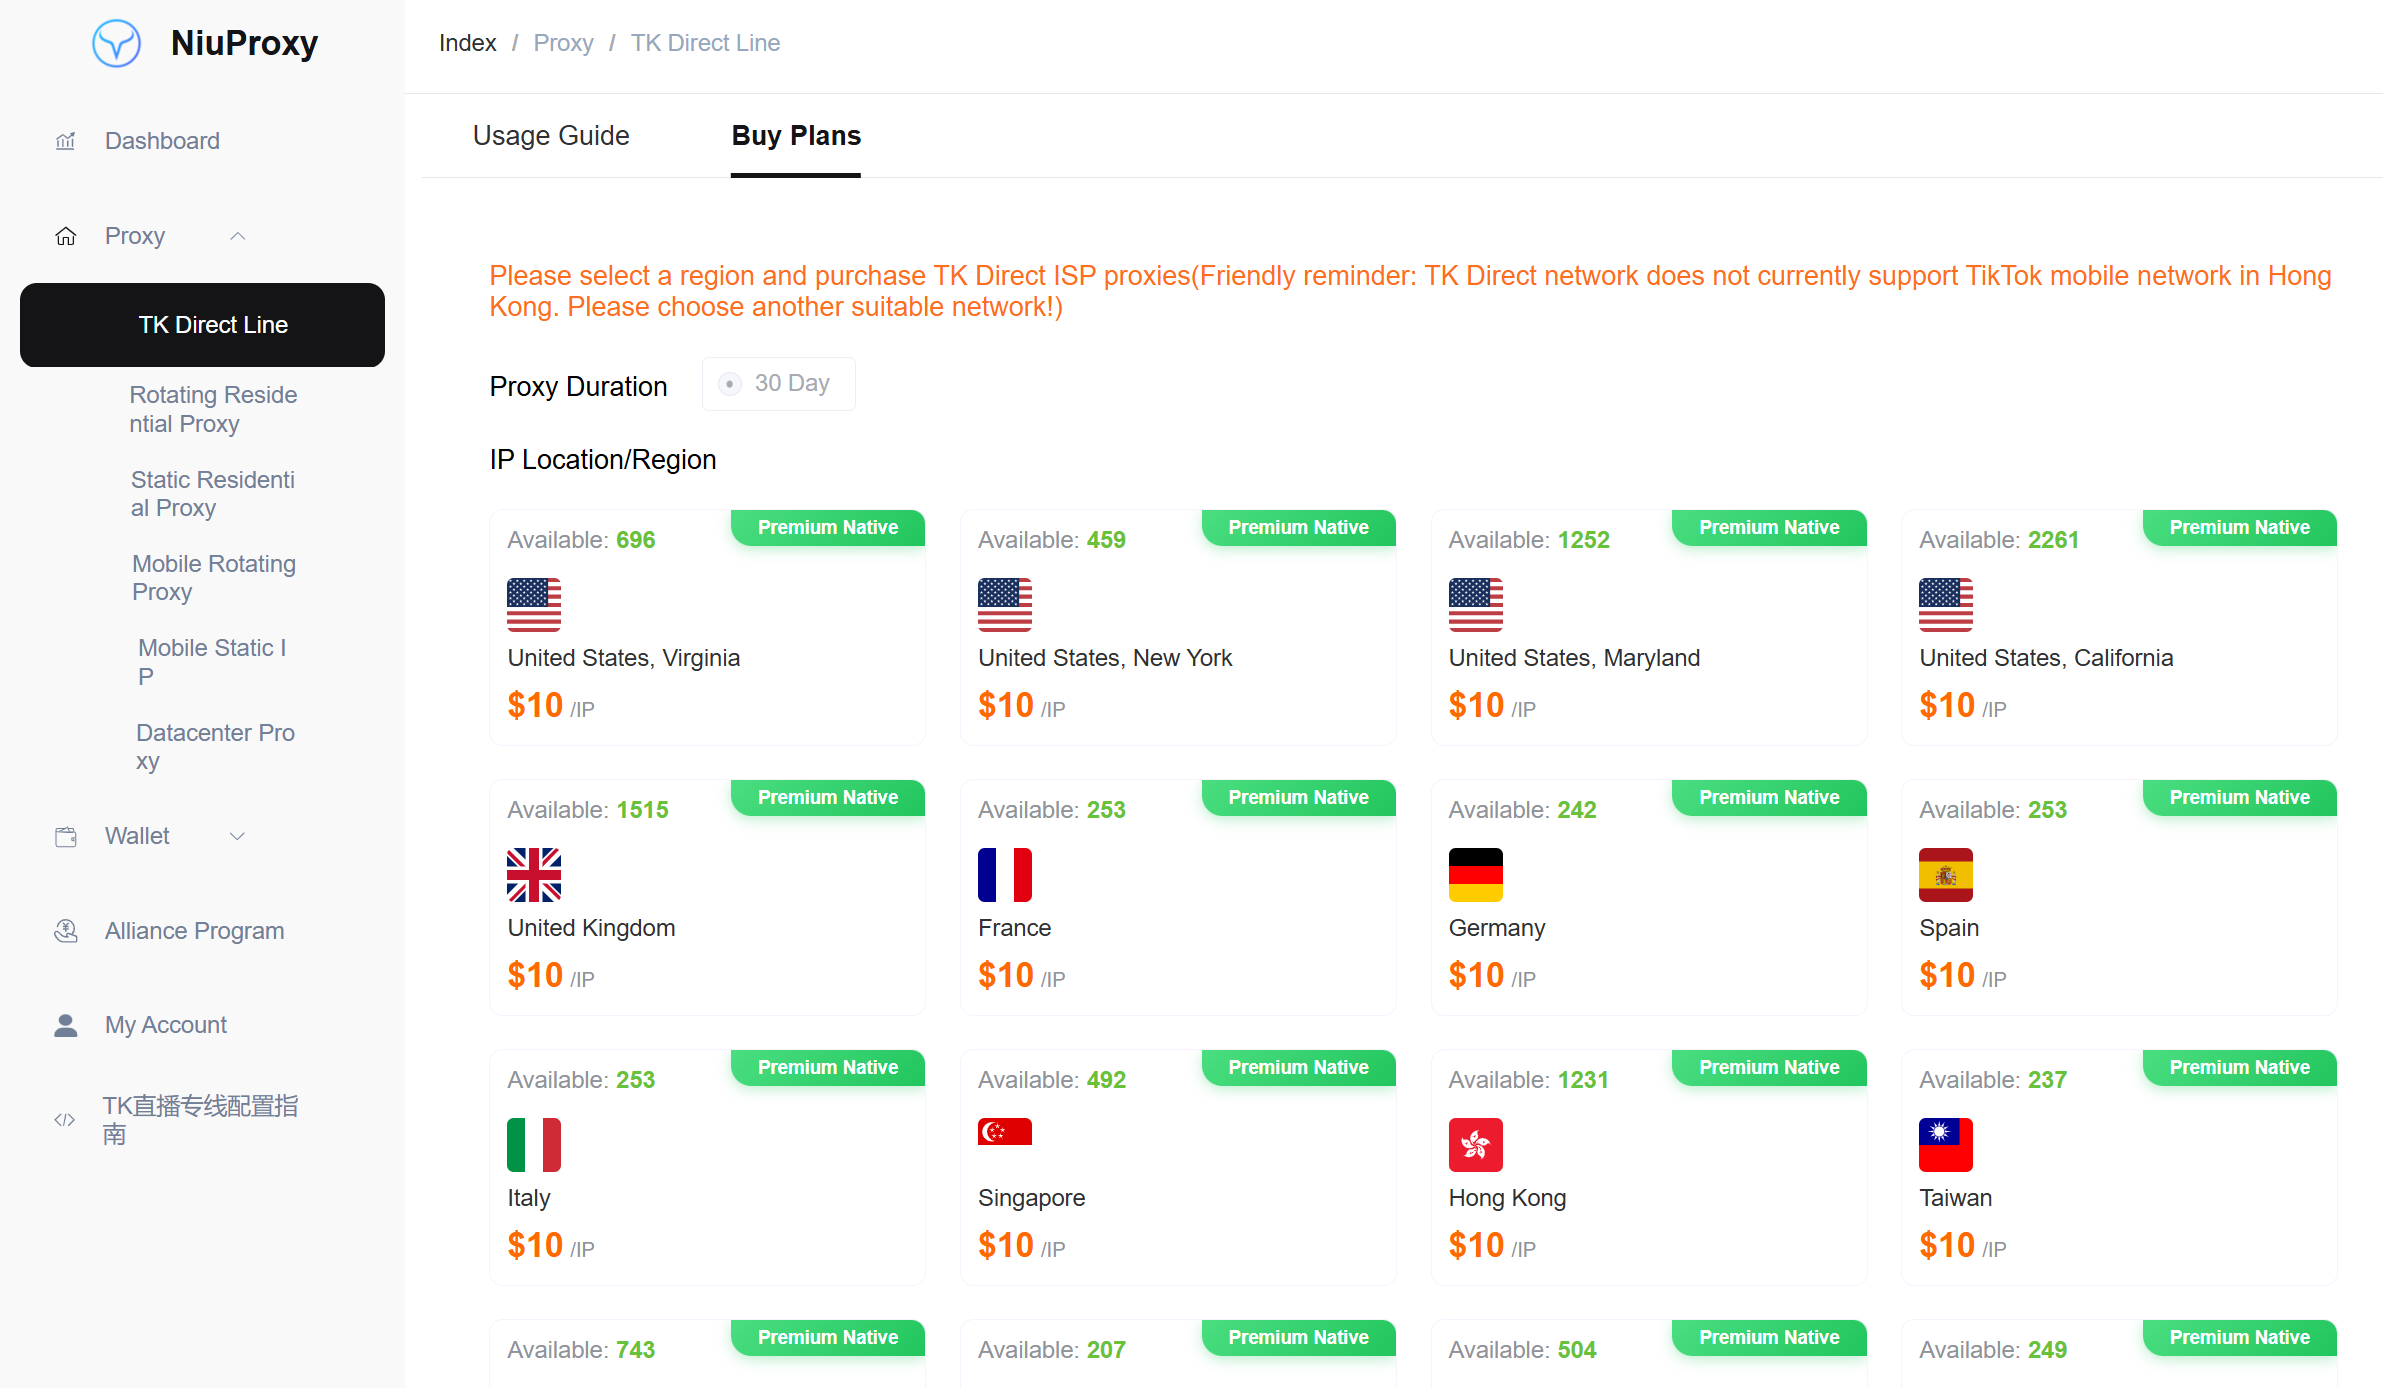This screenshot has width=2383, height=1388.
Task: Click the Hong Kong flag icon
Action: [1475, 1145]
